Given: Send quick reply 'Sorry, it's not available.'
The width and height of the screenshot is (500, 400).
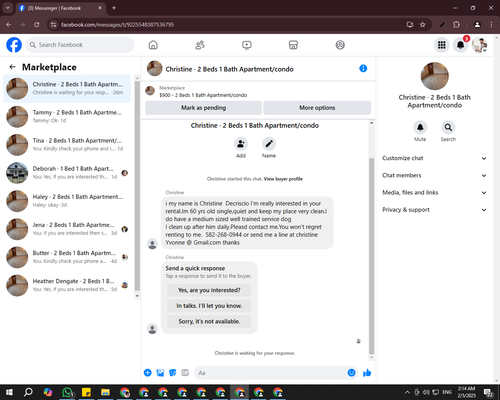Looking at the screenshot, I should [x=209, y=321].
